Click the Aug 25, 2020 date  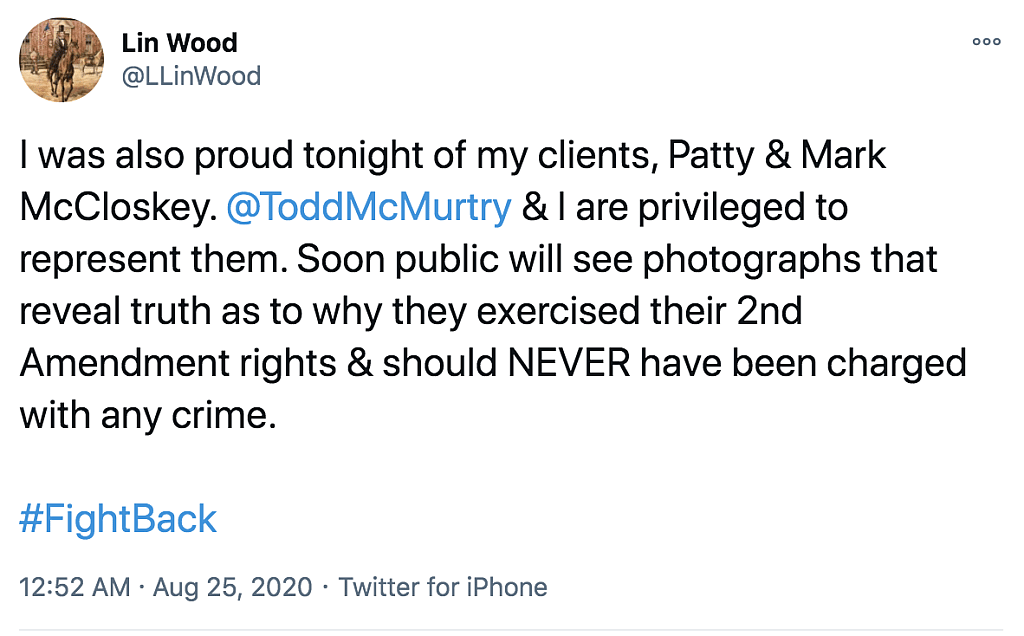pyautogui.click(x=232, y=587)
